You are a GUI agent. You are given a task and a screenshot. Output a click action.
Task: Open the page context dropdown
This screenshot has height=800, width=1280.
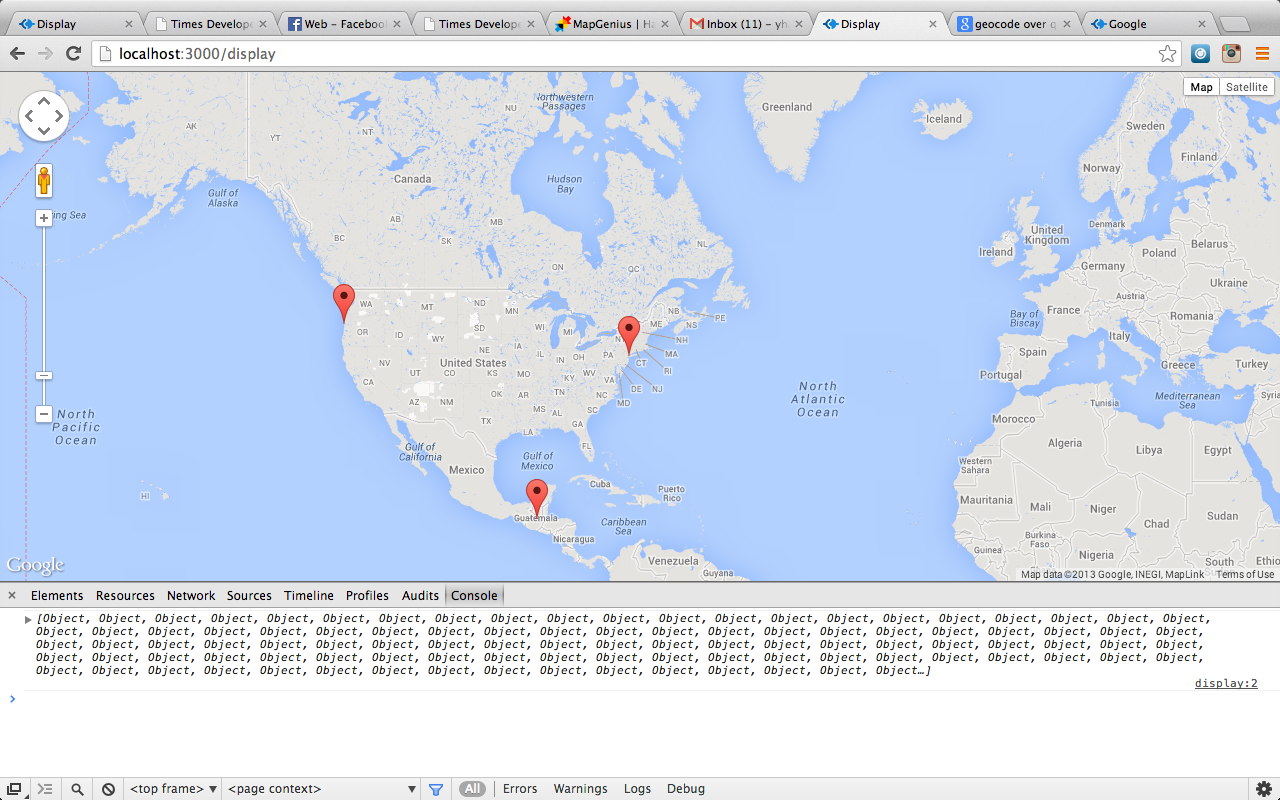click(322, 789)
